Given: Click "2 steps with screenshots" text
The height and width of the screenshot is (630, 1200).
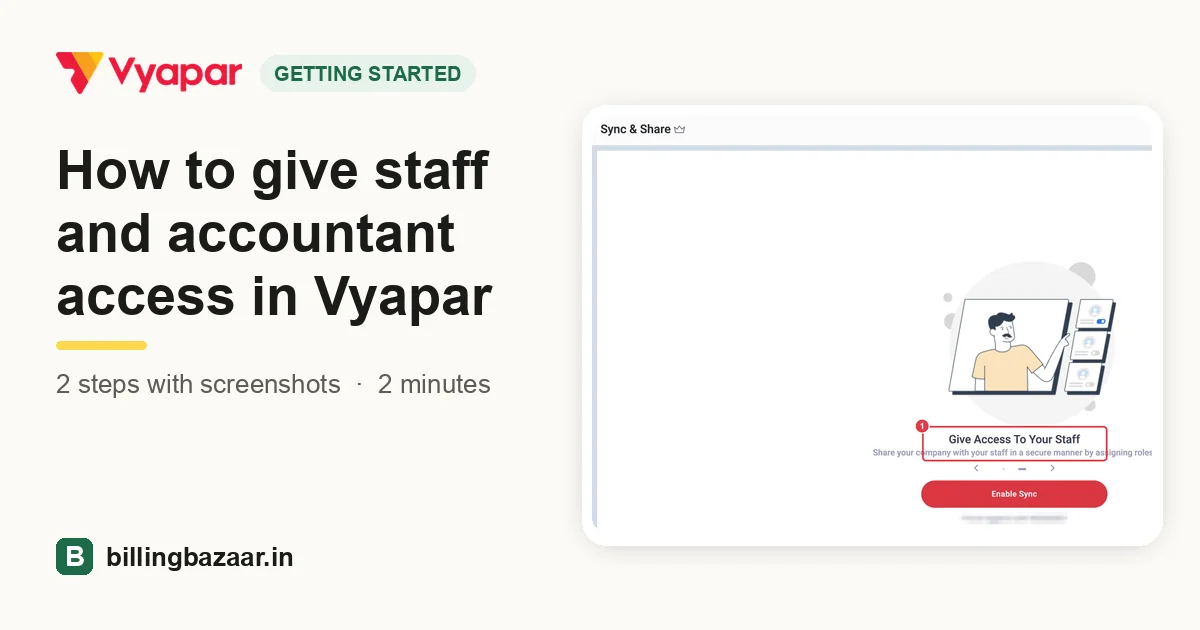Looking at the screenshot, I should click(198, 384).
